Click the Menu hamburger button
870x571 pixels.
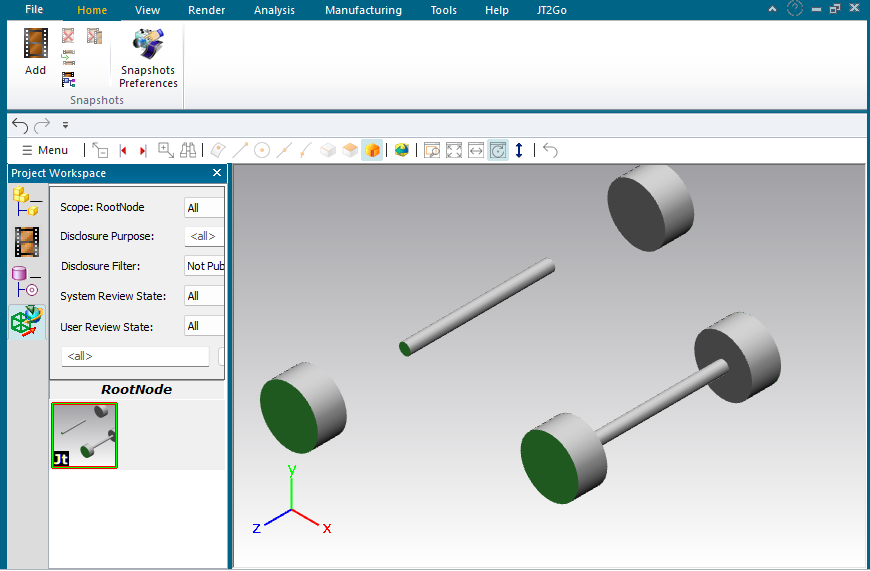pos(45,150)
